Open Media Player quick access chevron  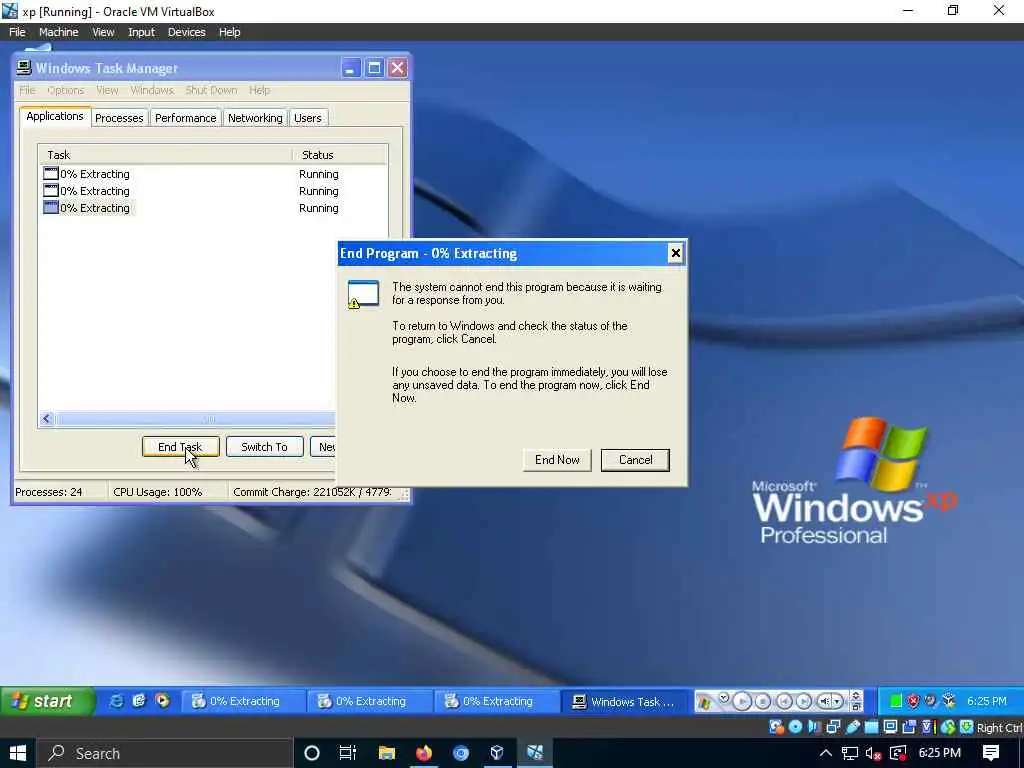click(x=724, y=698)
